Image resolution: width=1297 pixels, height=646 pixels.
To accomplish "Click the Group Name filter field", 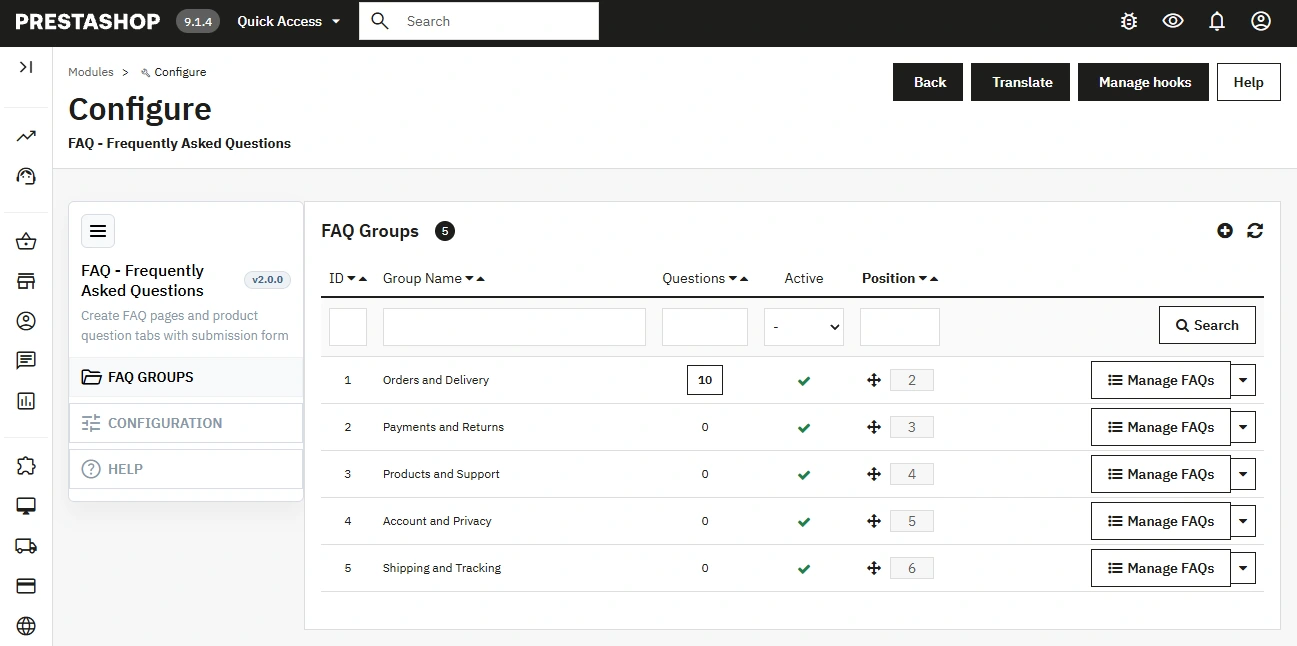I will pyautogui.click(x=514, y=327).
